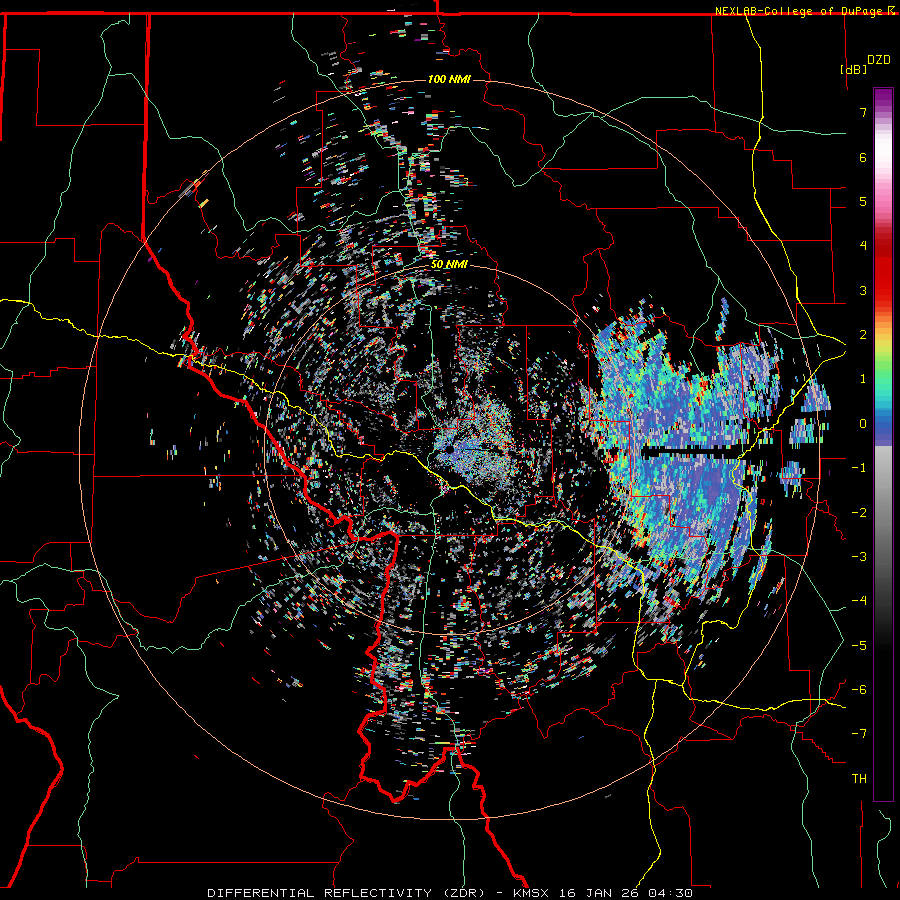Click the "0" value on the legend
Screen dimensions: 900x900
(863, 424)
